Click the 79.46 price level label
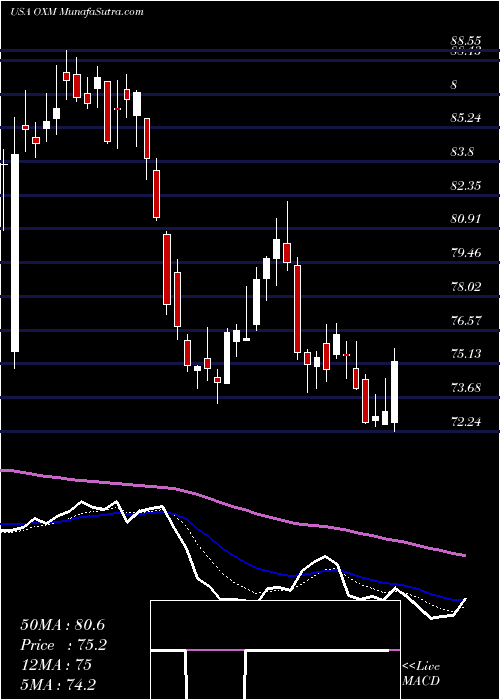Image resolution: width=500 pixels, height=700 pixels. click(466, 253)
